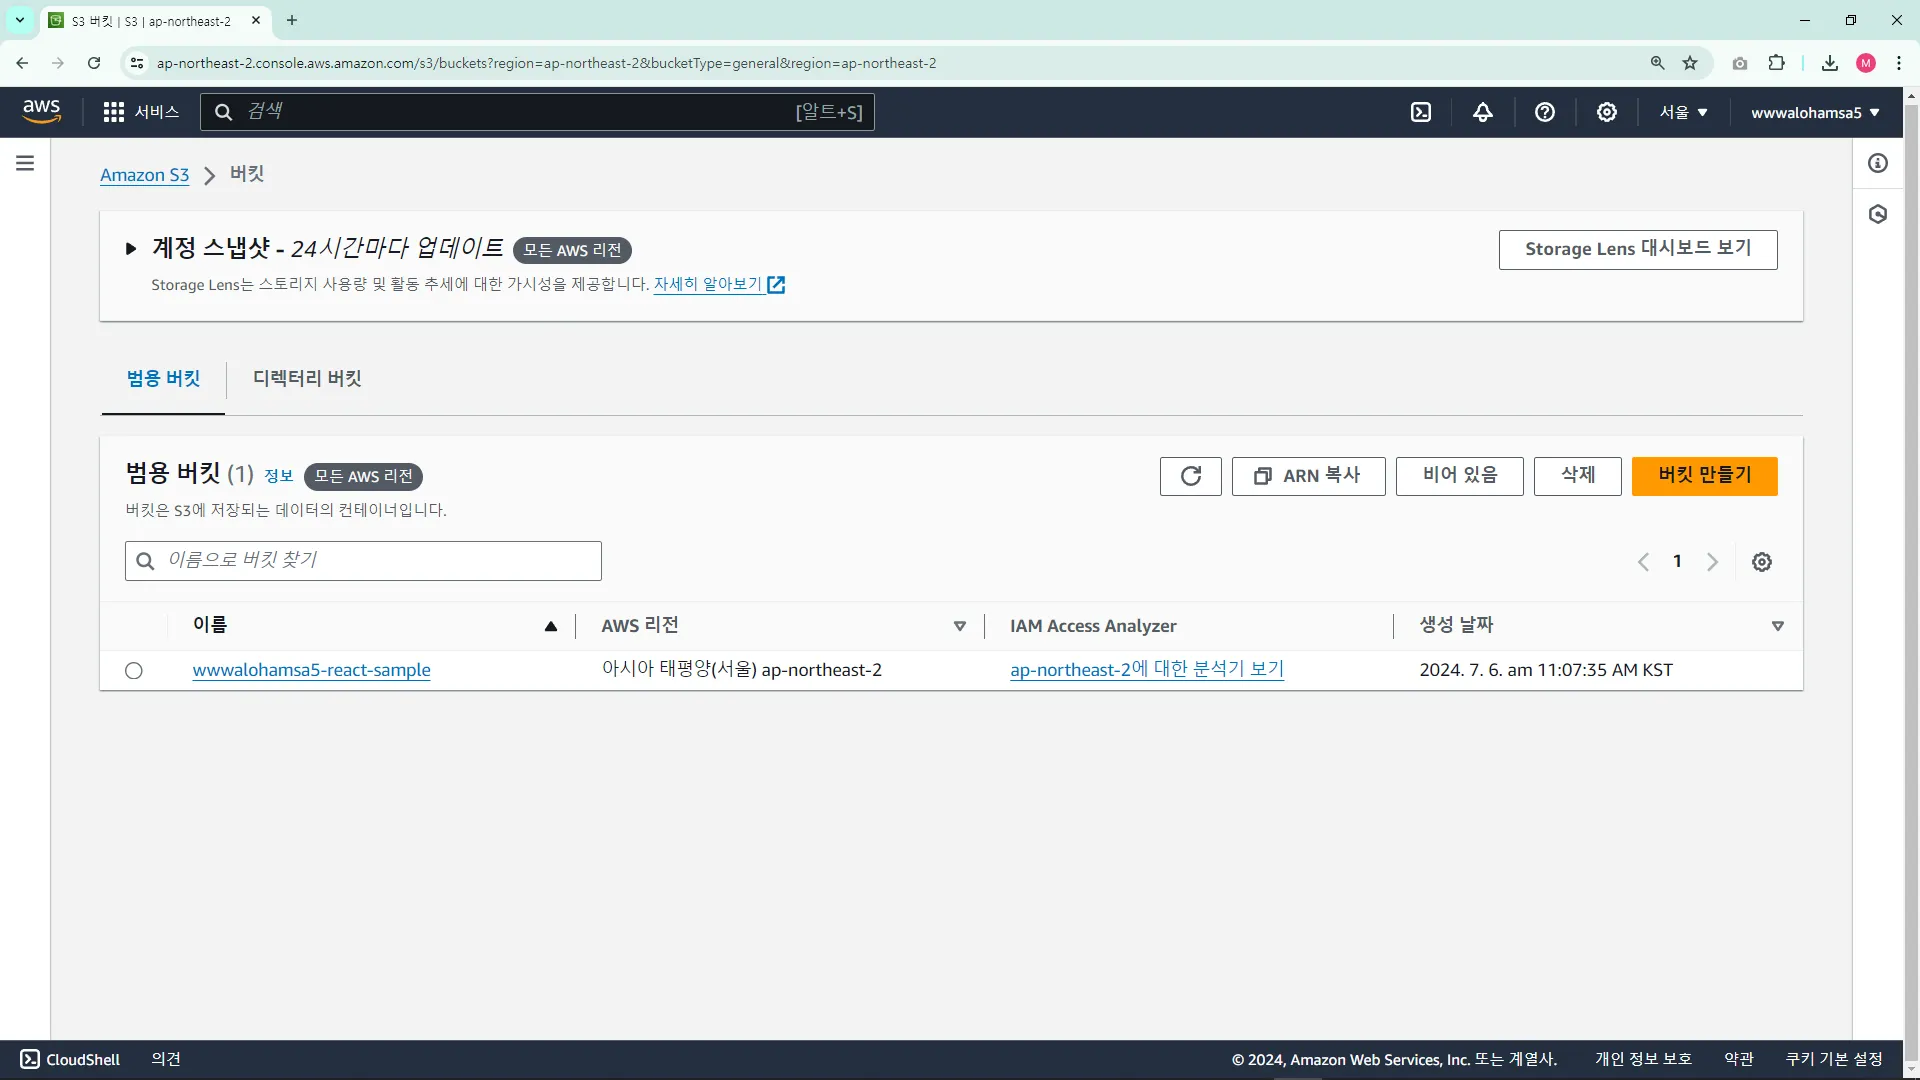
Task: Click the Copy ARN button
Action: point(1308,476)
